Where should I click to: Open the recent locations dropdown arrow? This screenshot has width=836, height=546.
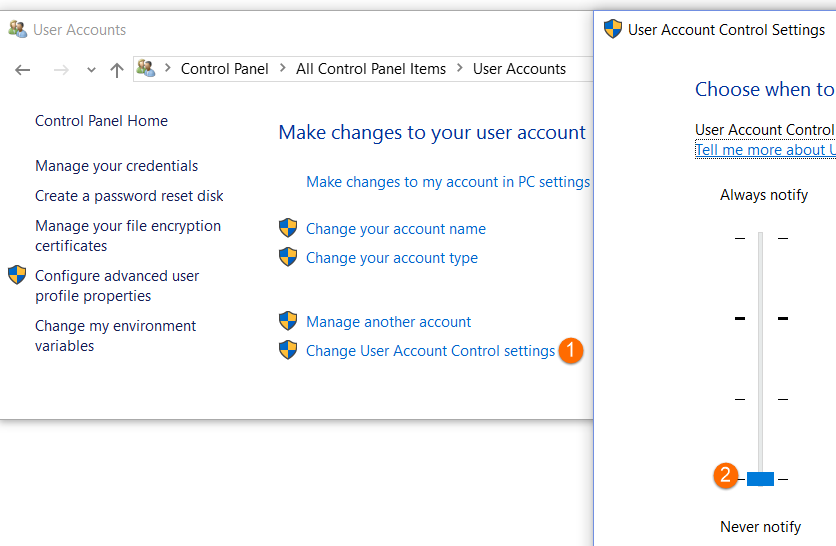pyautogui.click(x=91, y=70)
